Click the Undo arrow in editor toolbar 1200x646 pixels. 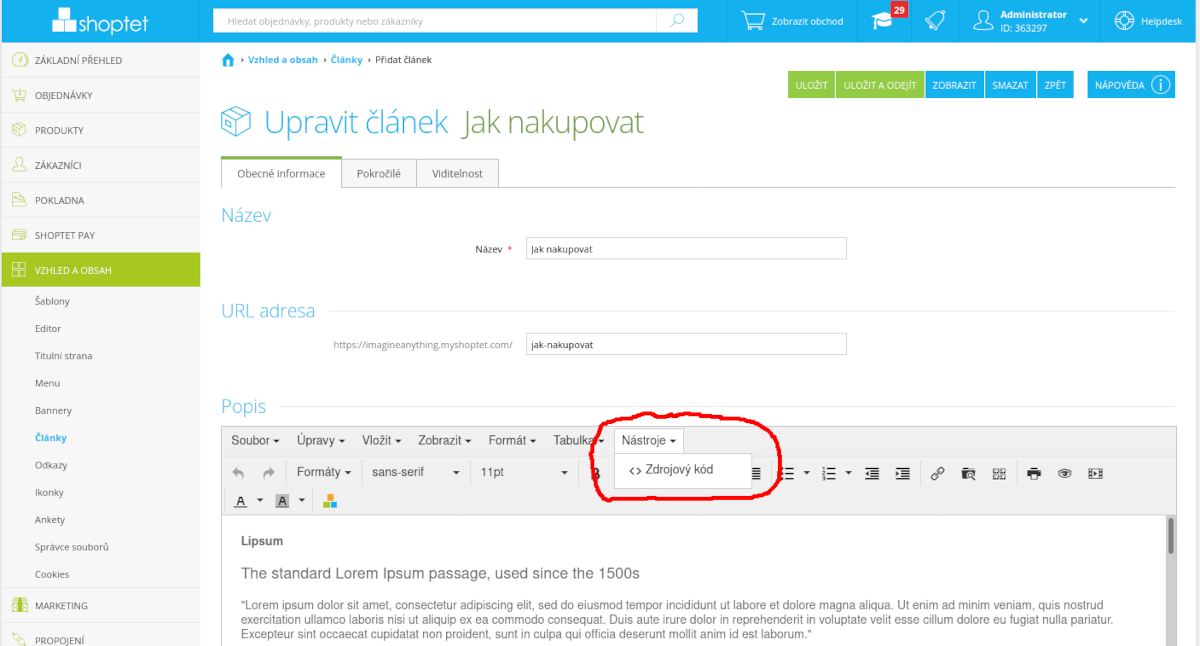point(238,473)
